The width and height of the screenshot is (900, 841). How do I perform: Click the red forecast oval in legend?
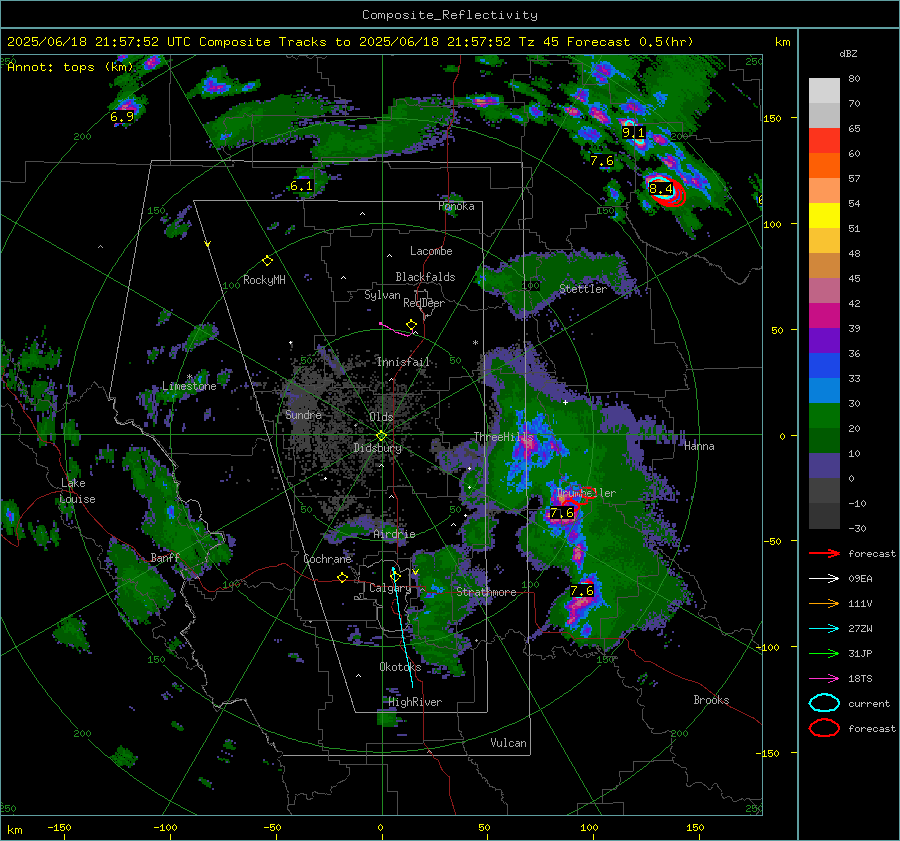coord(824,728)
